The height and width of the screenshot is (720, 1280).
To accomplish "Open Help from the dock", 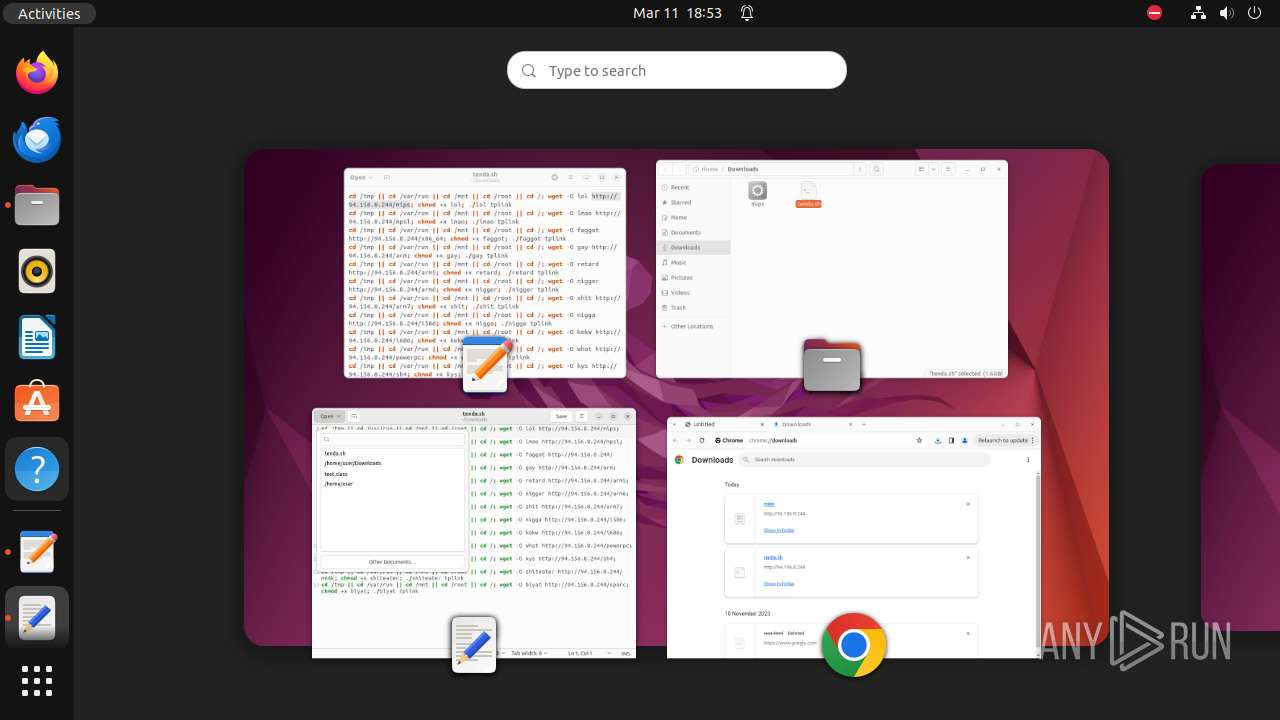I will [x=37, y=469].
